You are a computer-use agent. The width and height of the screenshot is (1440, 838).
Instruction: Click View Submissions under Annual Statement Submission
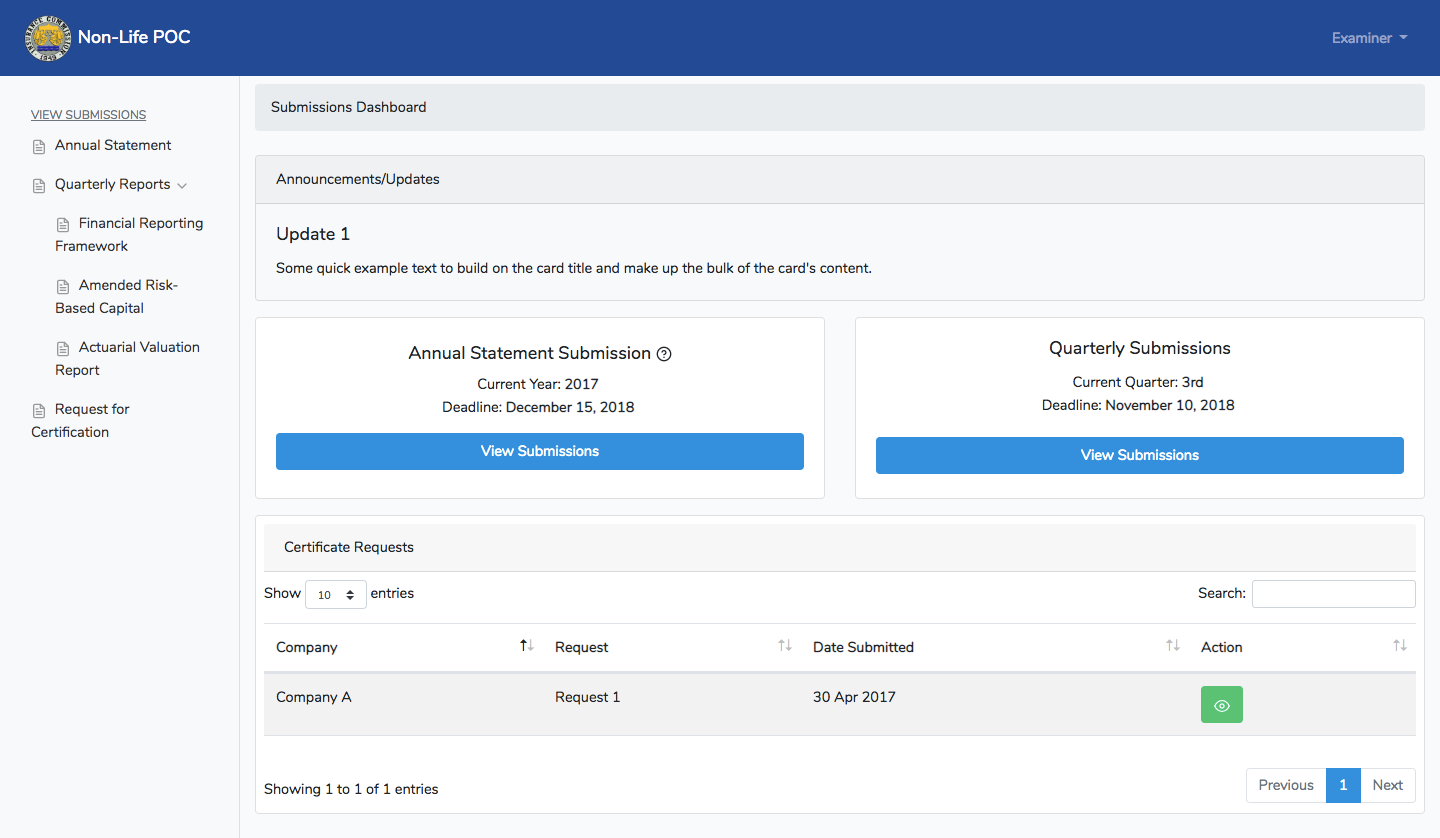(540, 451)
